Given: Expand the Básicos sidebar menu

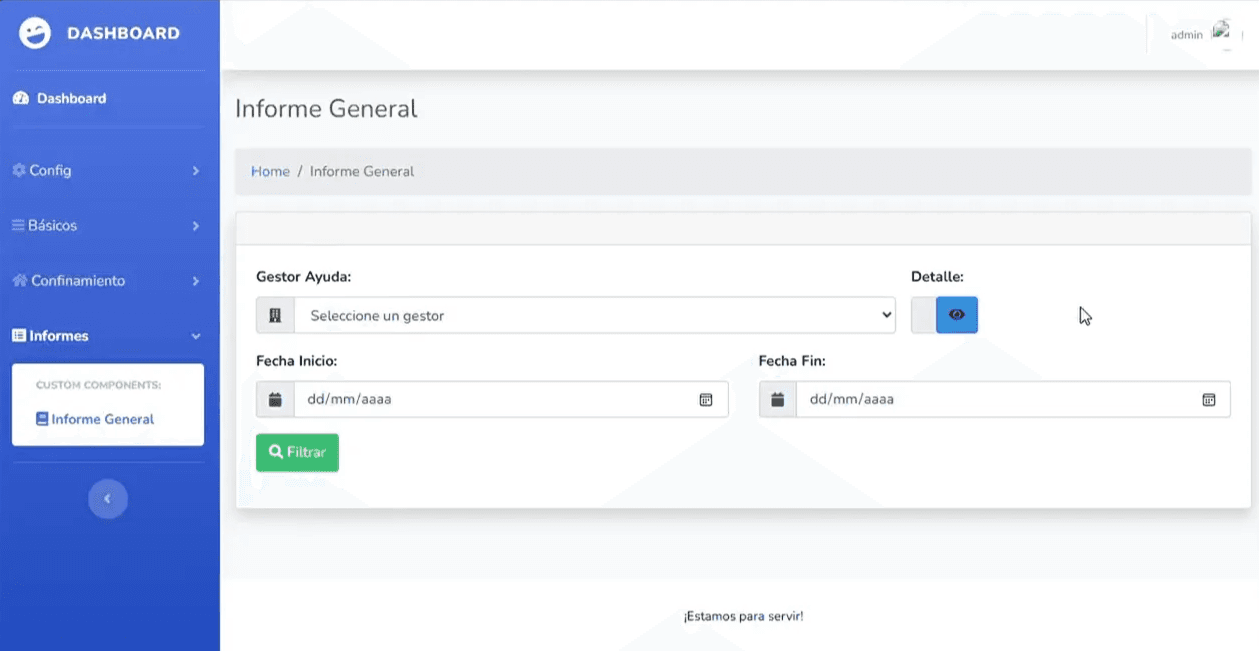Looking at the screenshot, I should 106,226.
